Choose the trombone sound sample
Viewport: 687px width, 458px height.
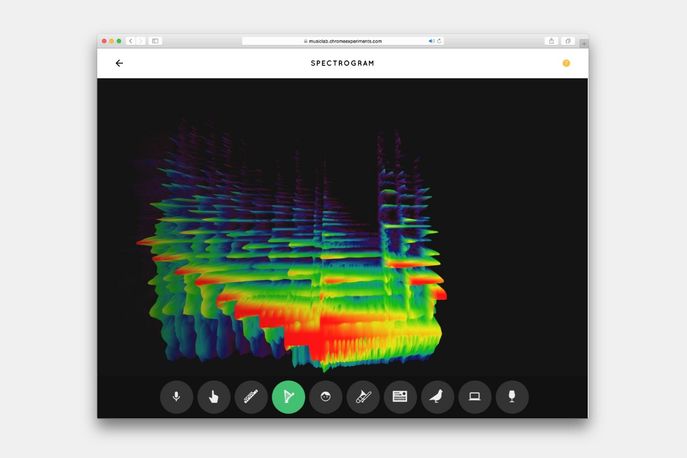(363, 397)
